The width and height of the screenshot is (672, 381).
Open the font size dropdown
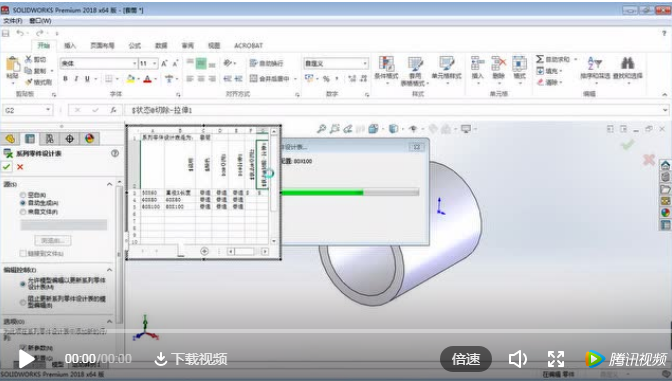(155, 63)
